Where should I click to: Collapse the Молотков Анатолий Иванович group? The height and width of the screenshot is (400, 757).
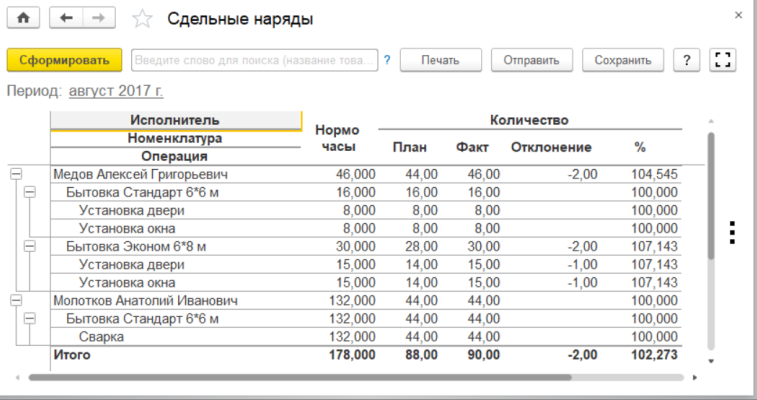coord(16,300)
